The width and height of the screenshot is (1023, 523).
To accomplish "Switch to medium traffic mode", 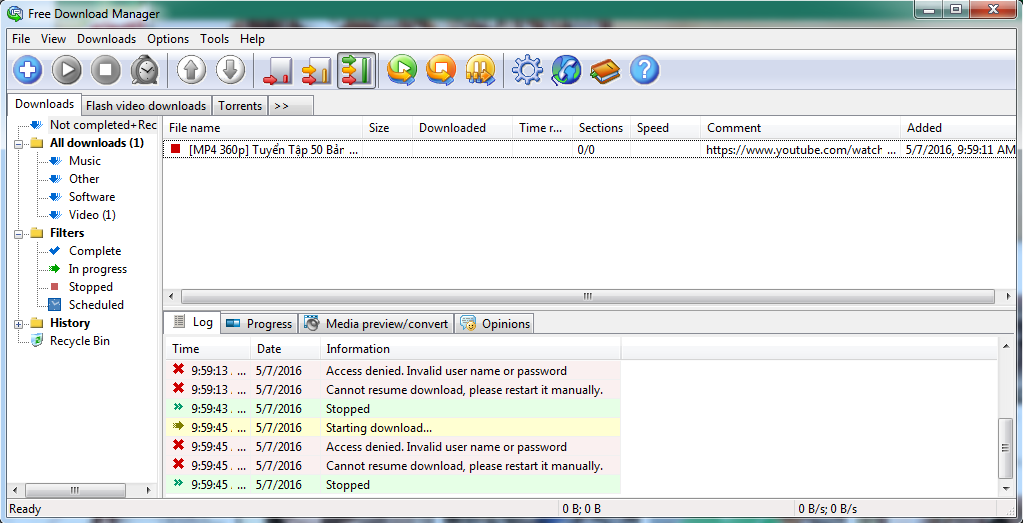I will click(x=316, y=70).
